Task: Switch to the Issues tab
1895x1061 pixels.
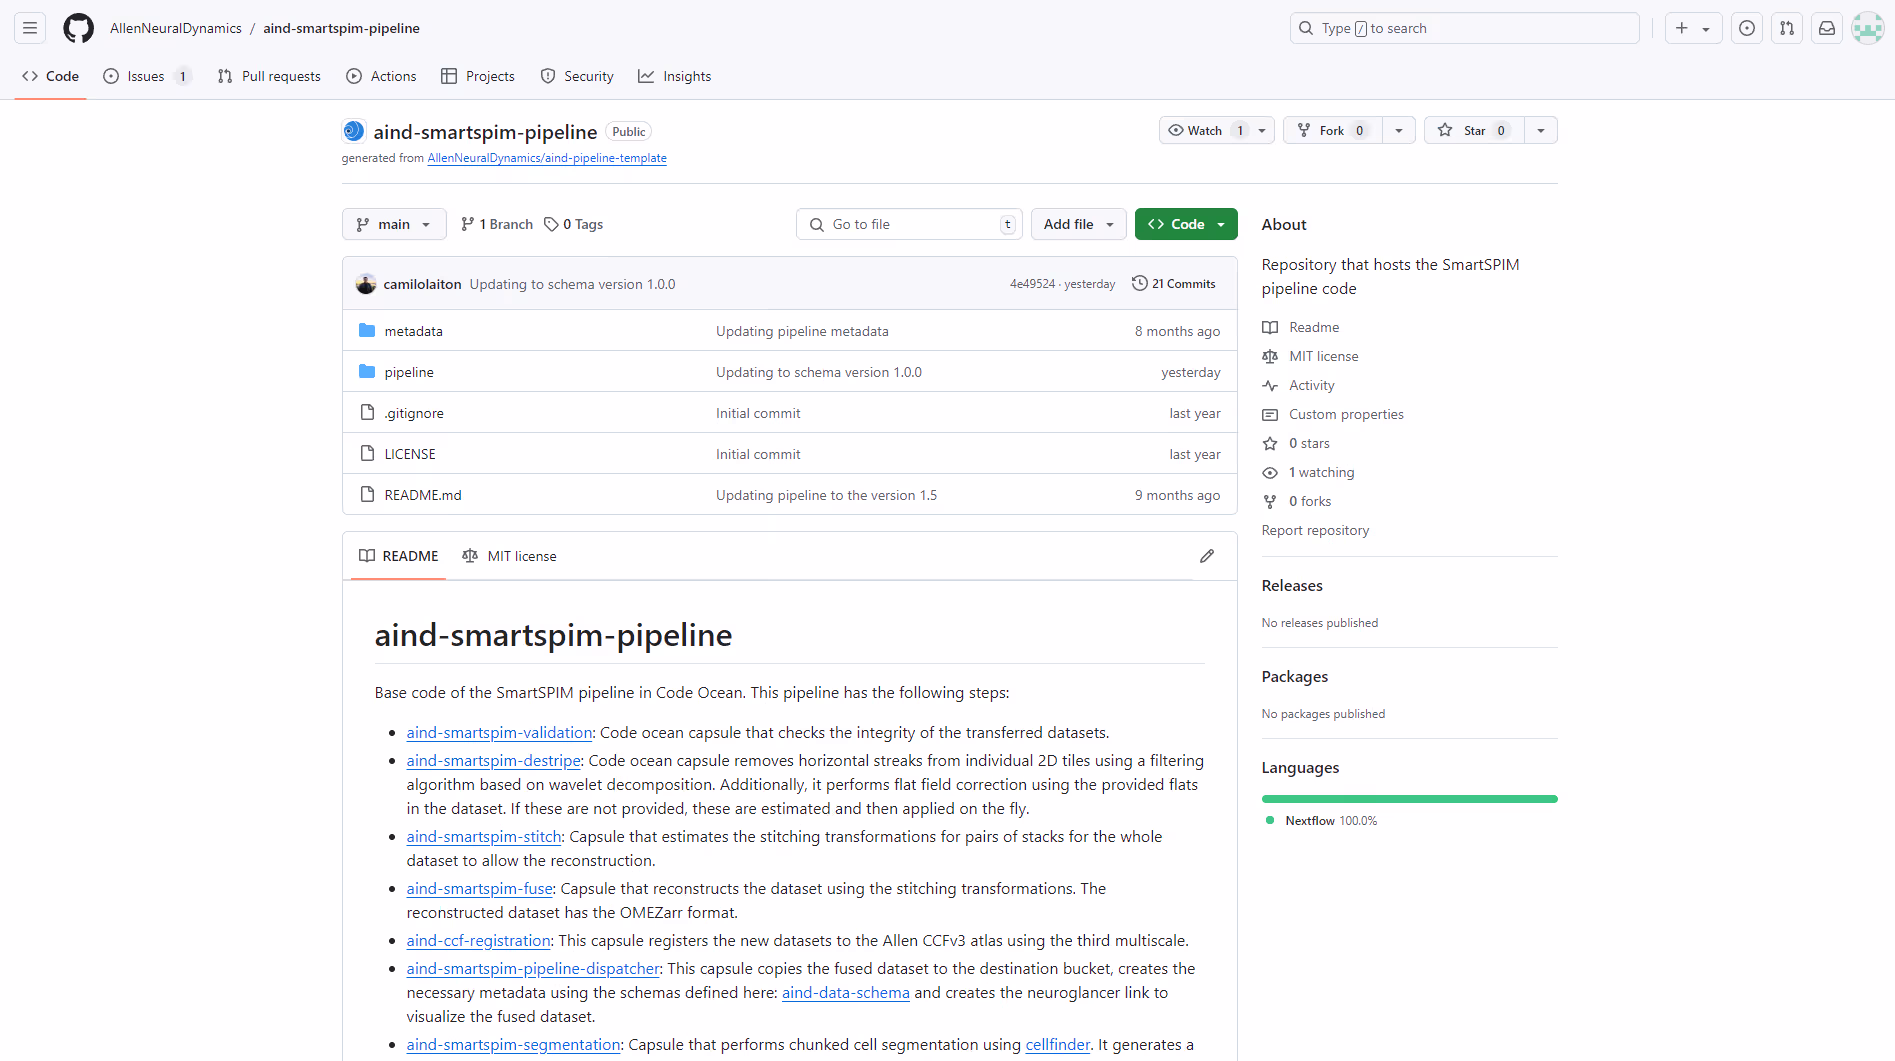Action: pyautogui.click(x=147, y=76)
